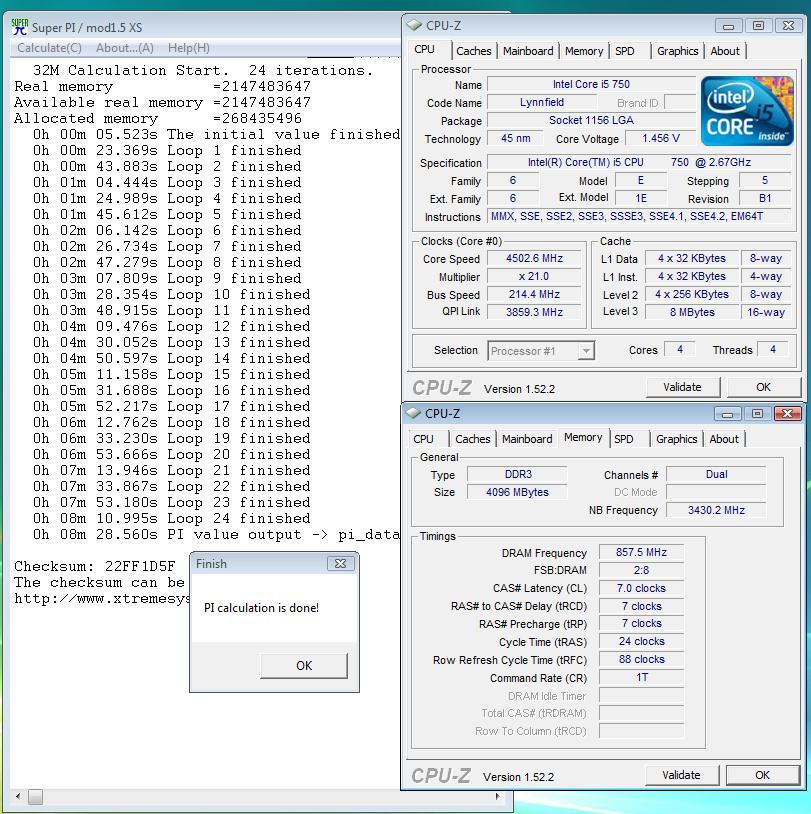
Task: Click the tRFC 88 clocks value
Action: point(641,659)
